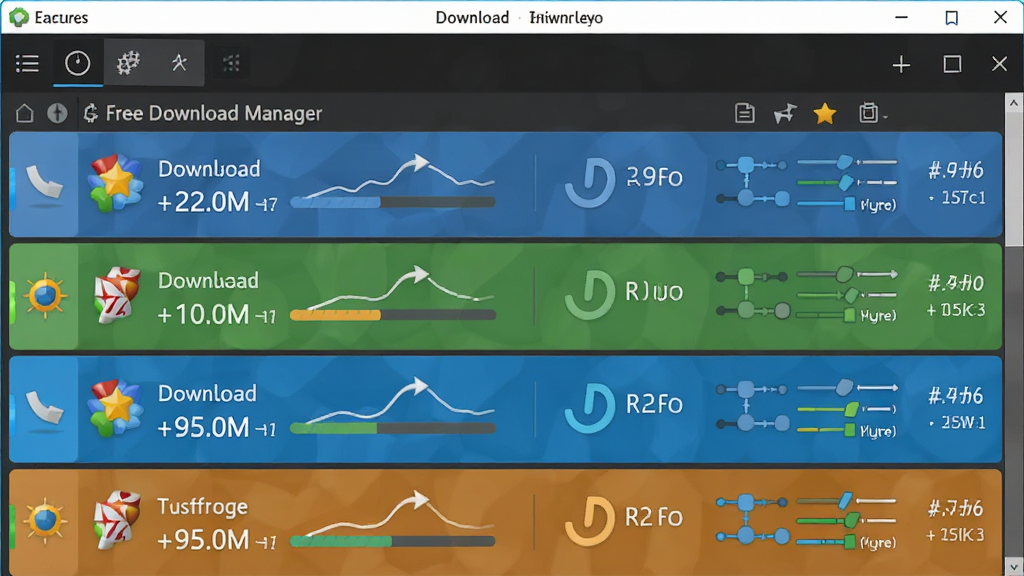Click cards app icon in +10.0M row
Image resolution: width=1024 pixels, height=576 pixels.
(117, 295)
